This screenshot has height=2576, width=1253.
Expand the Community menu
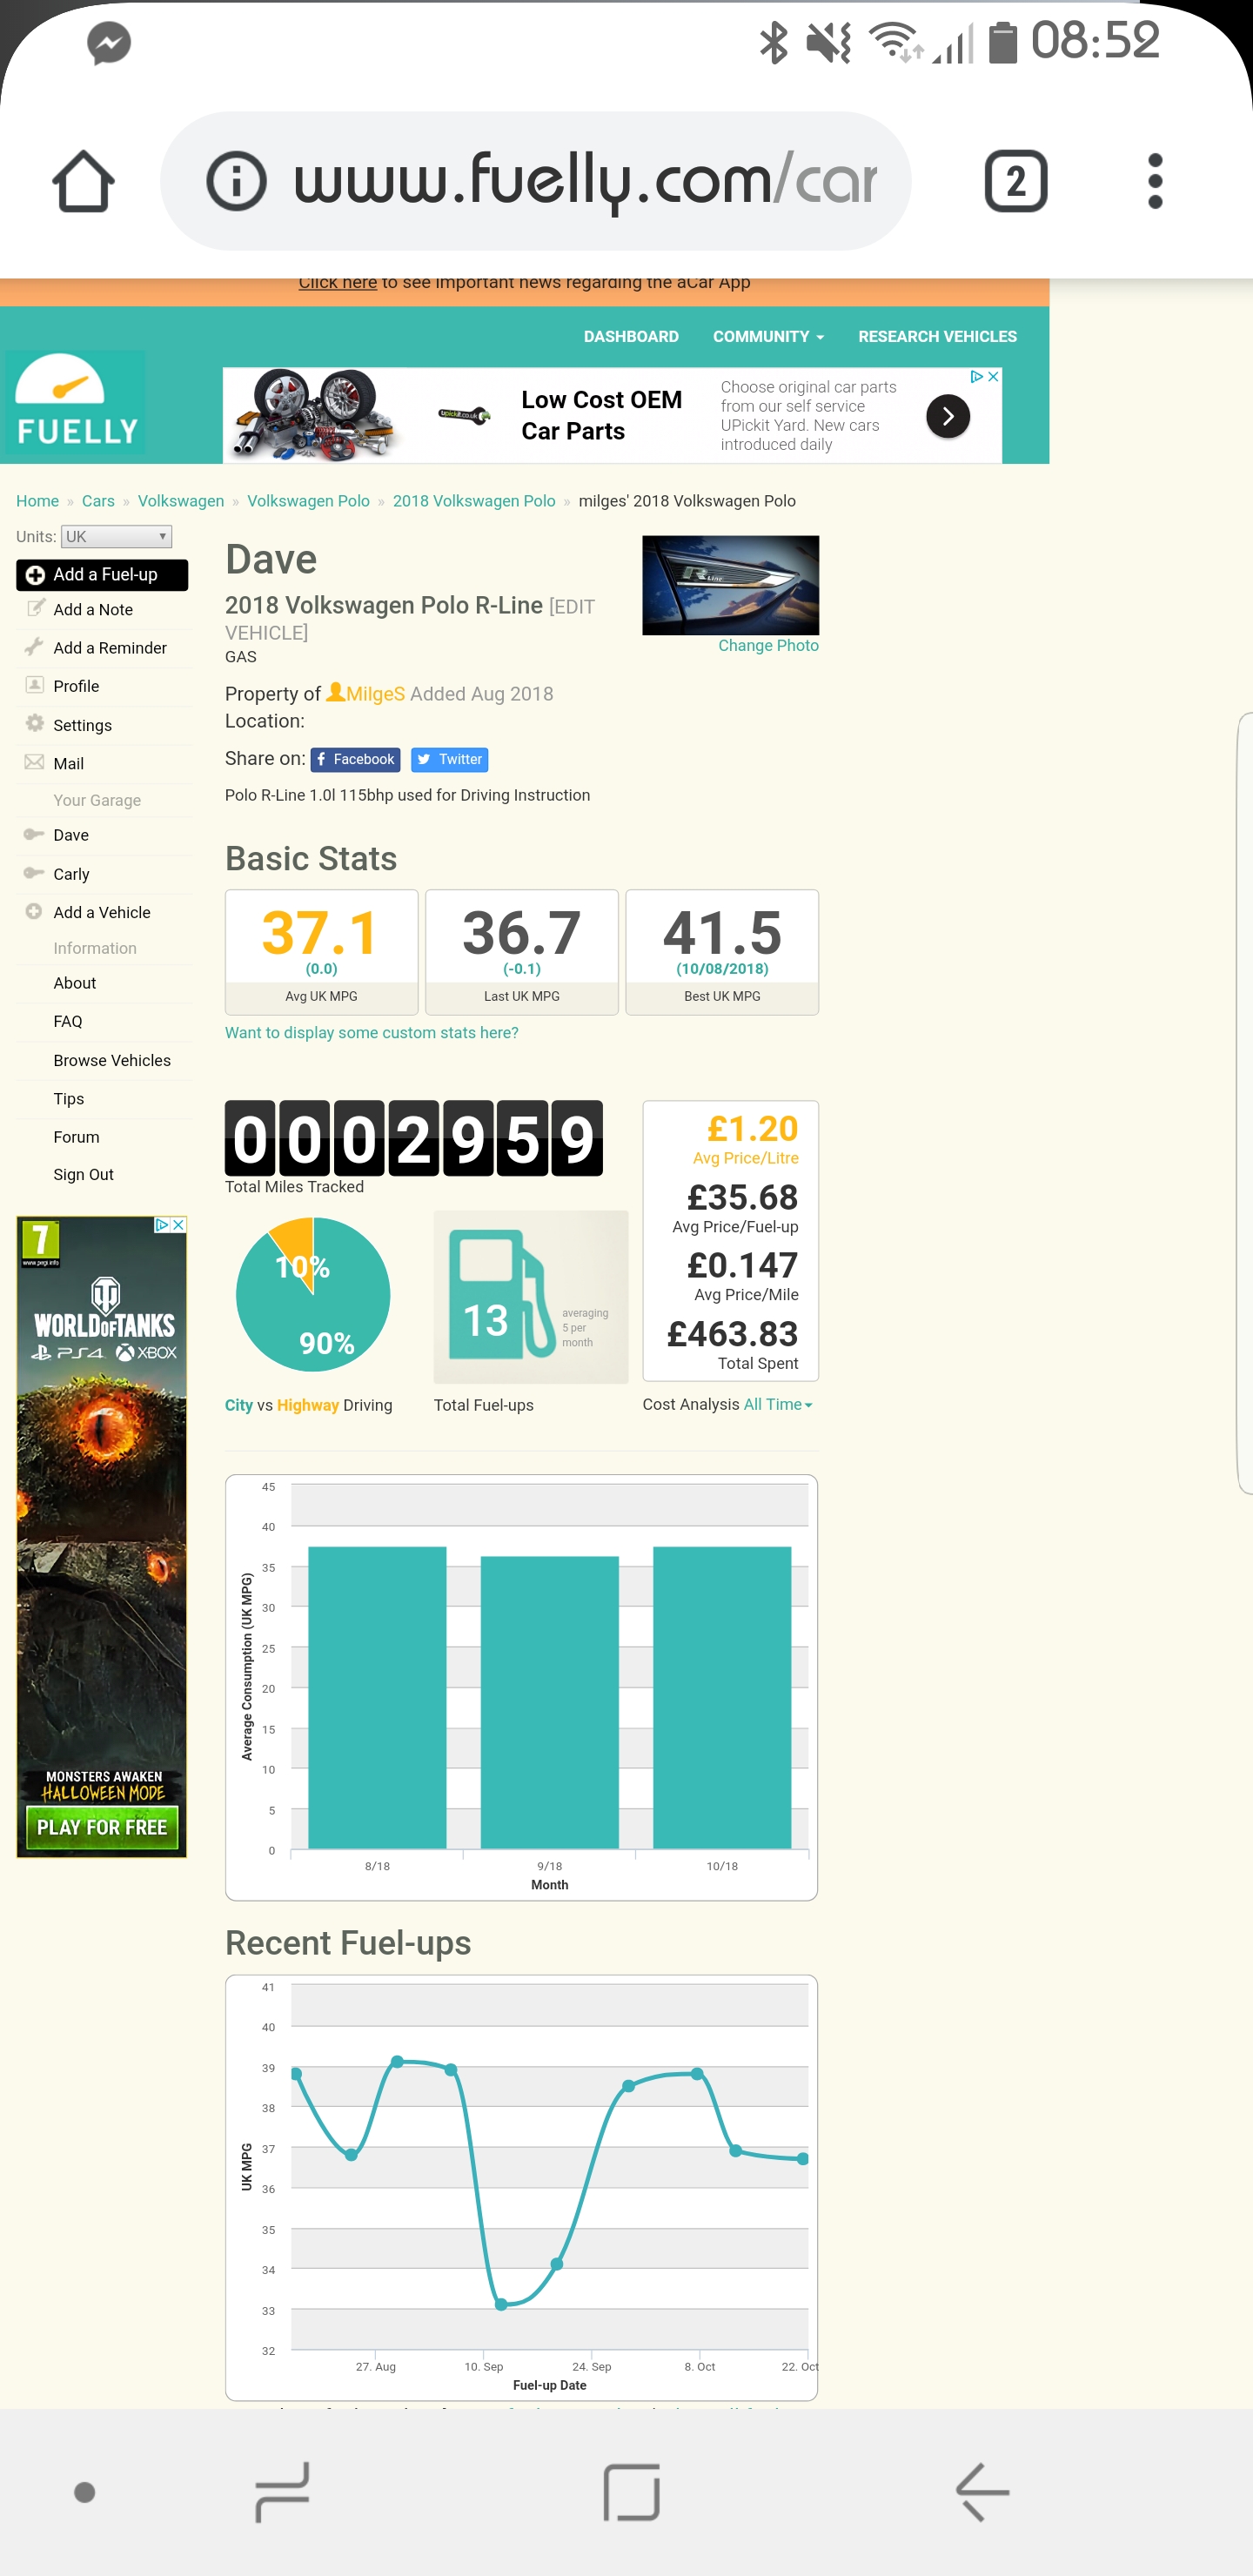[768, 337]
